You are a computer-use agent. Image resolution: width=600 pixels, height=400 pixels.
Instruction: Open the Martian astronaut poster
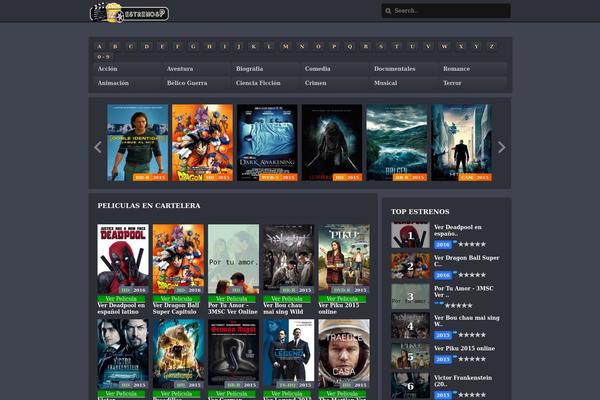pyautogui.click(x=344, y=354)
